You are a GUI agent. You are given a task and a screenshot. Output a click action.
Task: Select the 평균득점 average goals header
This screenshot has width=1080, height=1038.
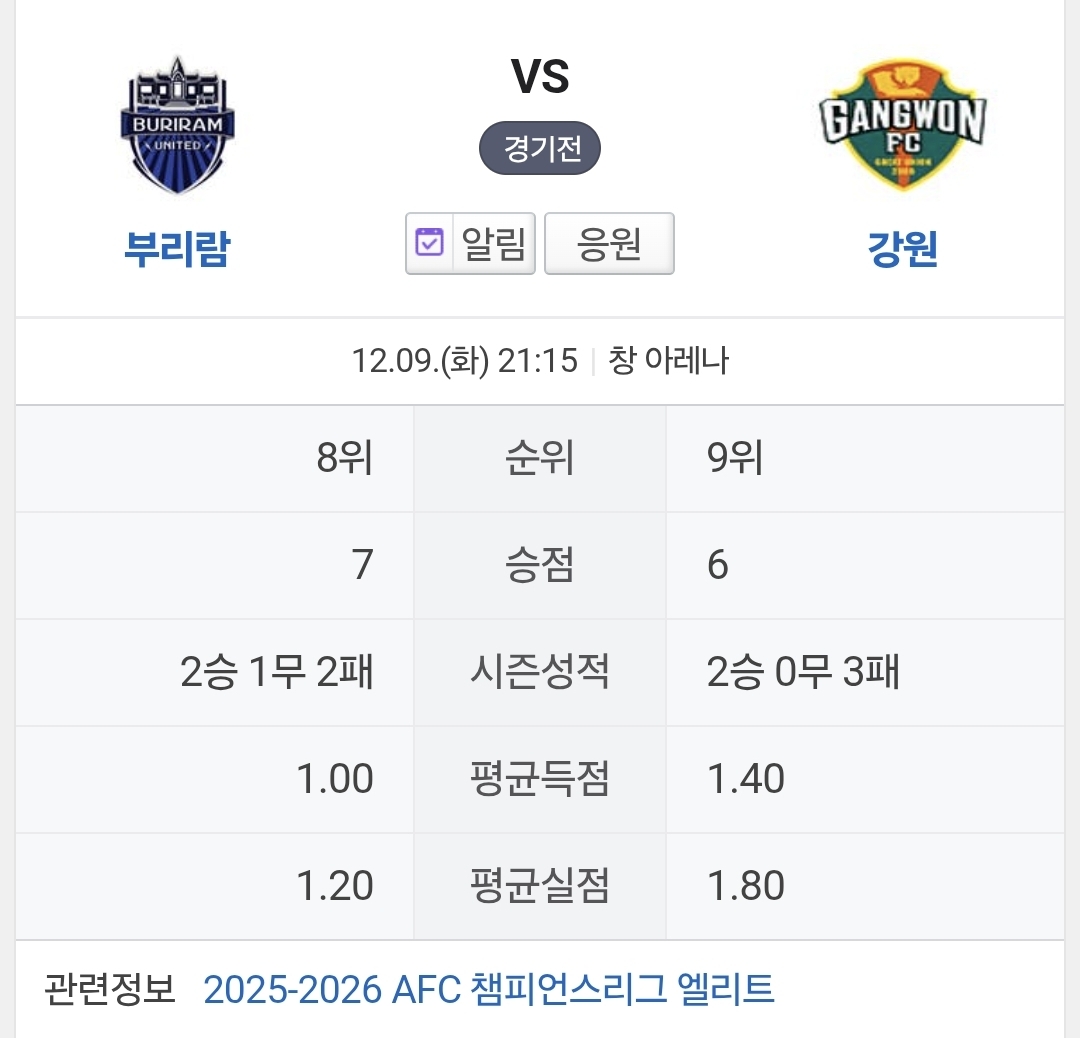(540, 779)
